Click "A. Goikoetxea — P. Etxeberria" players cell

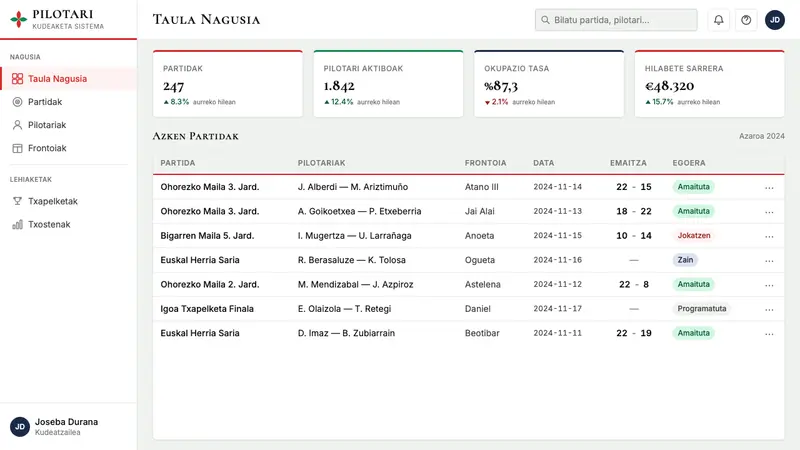click(x=360, y=211)
